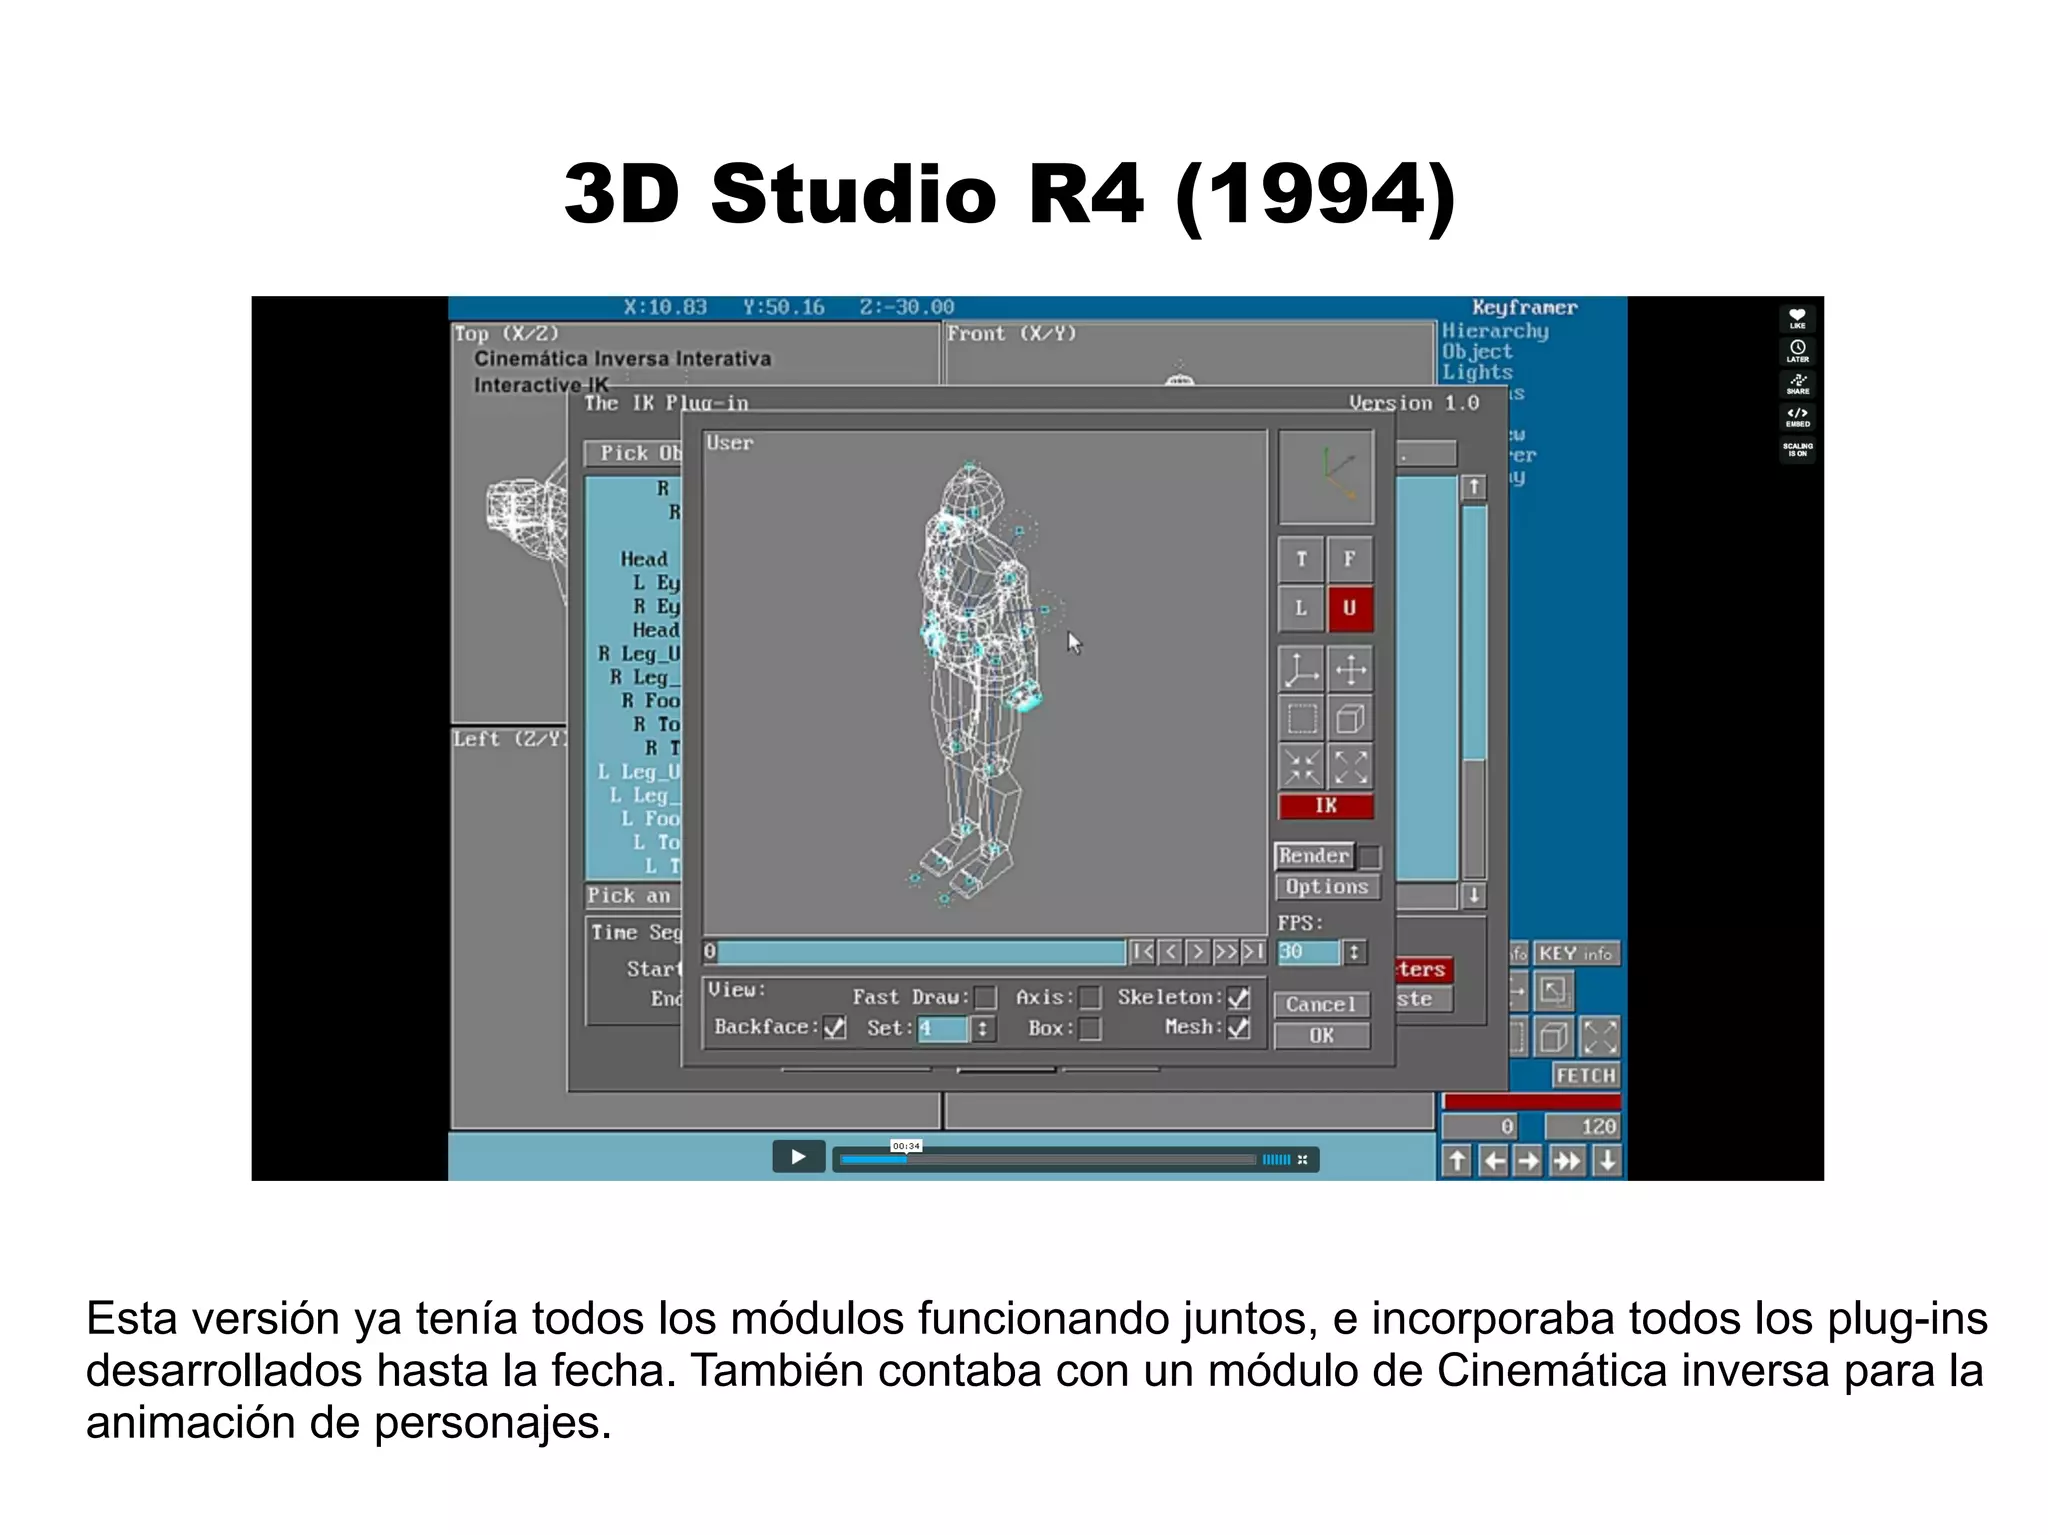Select the four-arrow pan tool icon
This screenshot has width=2048, height=1535.
[1350, 669]
